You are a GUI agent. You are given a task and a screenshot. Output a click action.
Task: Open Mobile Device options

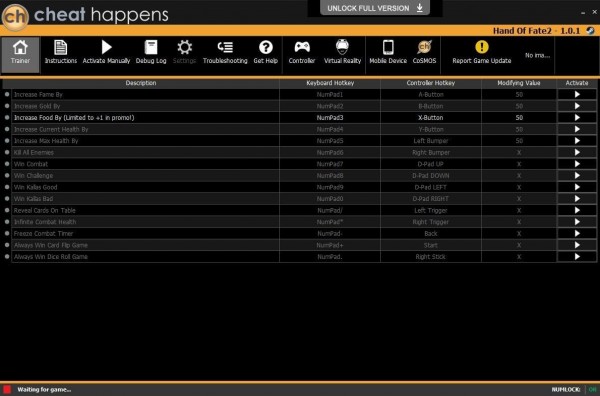click(388, 52)
